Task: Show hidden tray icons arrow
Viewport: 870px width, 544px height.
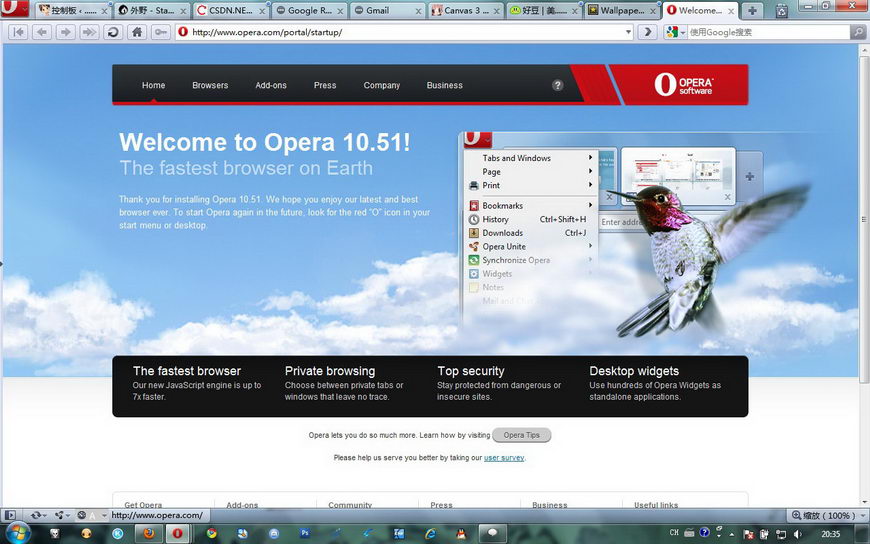Action: pos(731,534)
